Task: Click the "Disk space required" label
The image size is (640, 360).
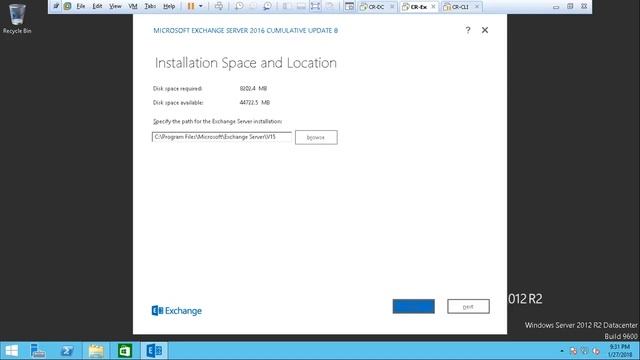Action: coord(178,89)
